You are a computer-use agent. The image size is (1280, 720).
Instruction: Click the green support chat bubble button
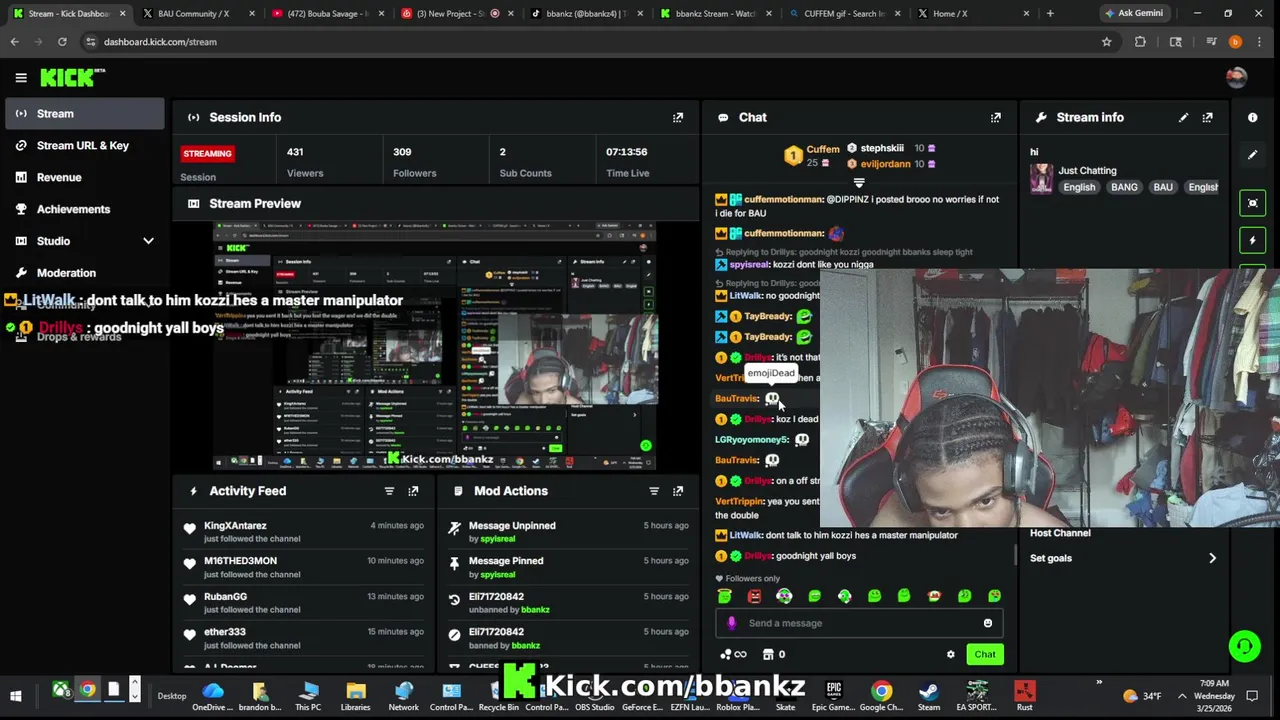1244,646
